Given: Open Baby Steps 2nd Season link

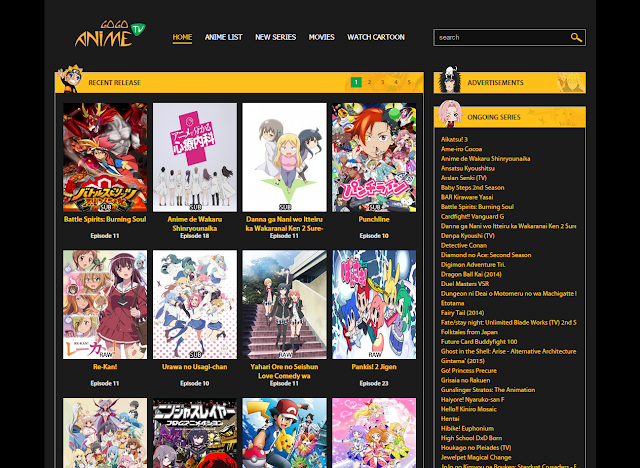Looking at the screenshot, I should pyautogui.click(x=472, y=188).
